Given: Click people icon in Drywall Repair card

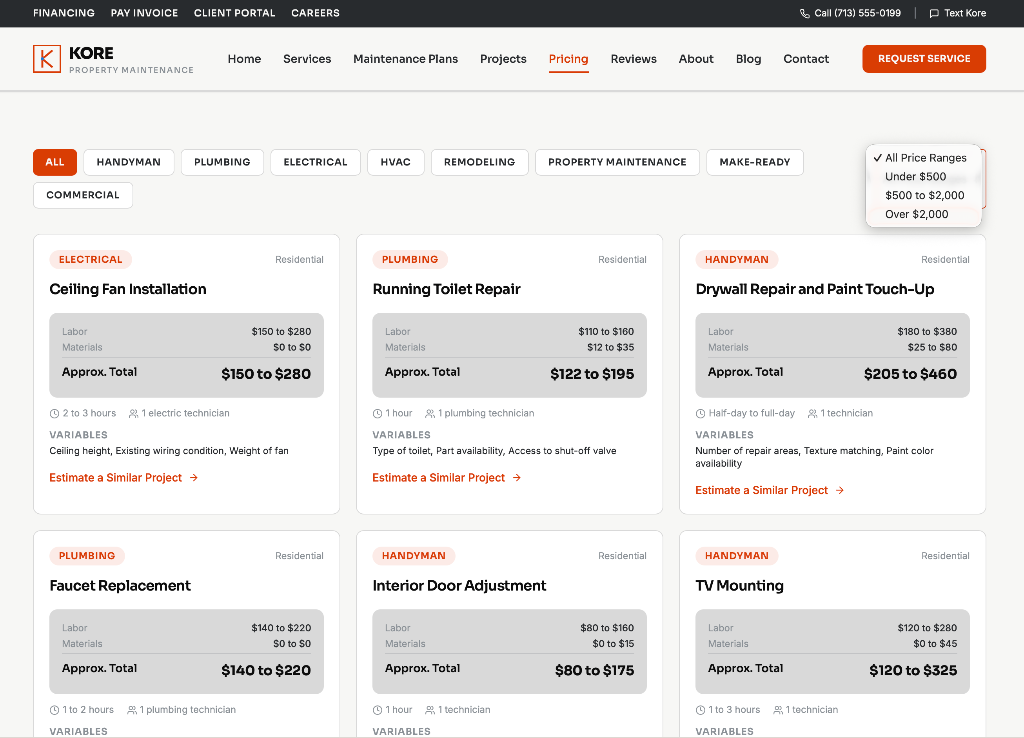Looking at the screenshot, I should (x=812, y=413).
